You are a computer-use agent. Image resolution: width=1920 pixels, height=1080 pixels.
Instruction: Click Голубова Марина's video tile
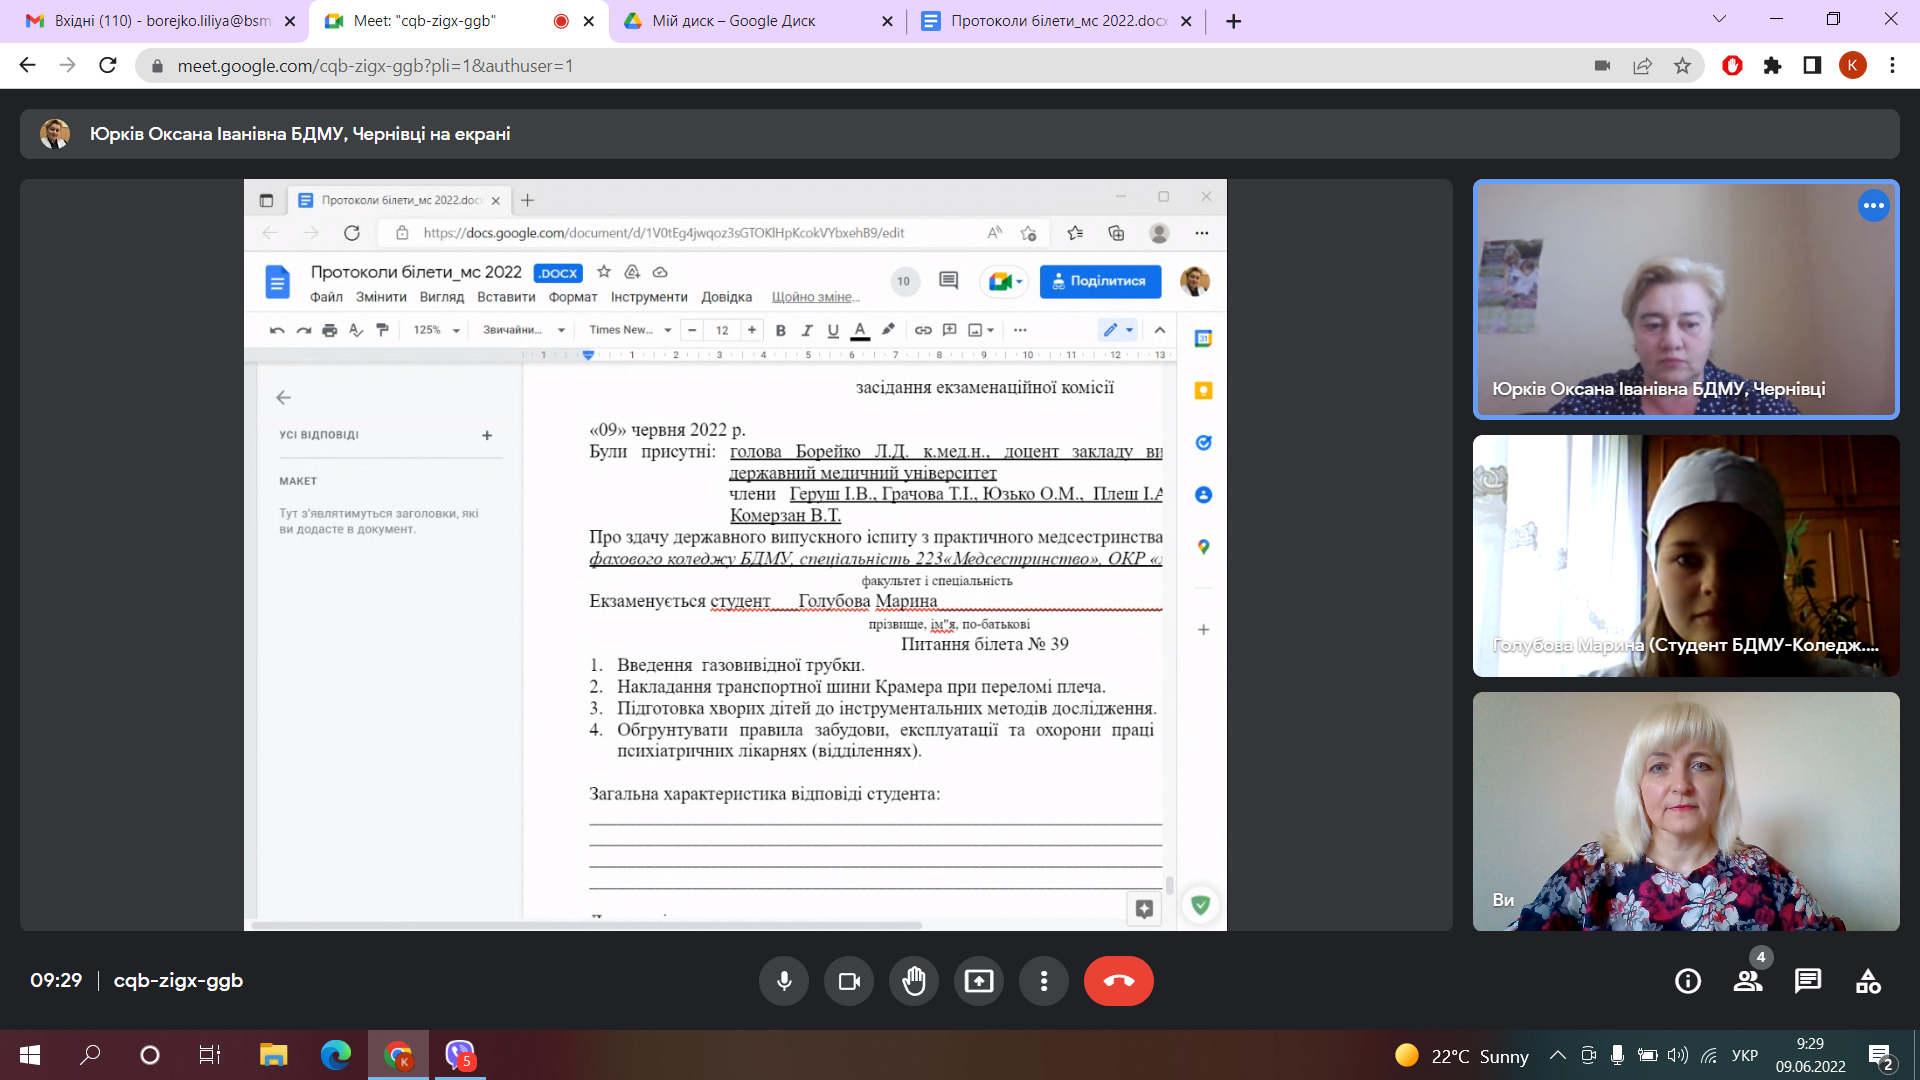pos(1685,555)
